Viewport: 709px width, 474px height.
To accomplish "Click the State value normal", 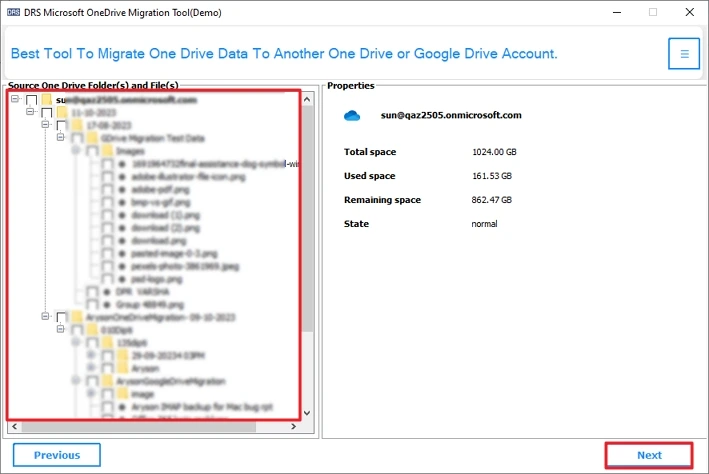I will (484, 224).
